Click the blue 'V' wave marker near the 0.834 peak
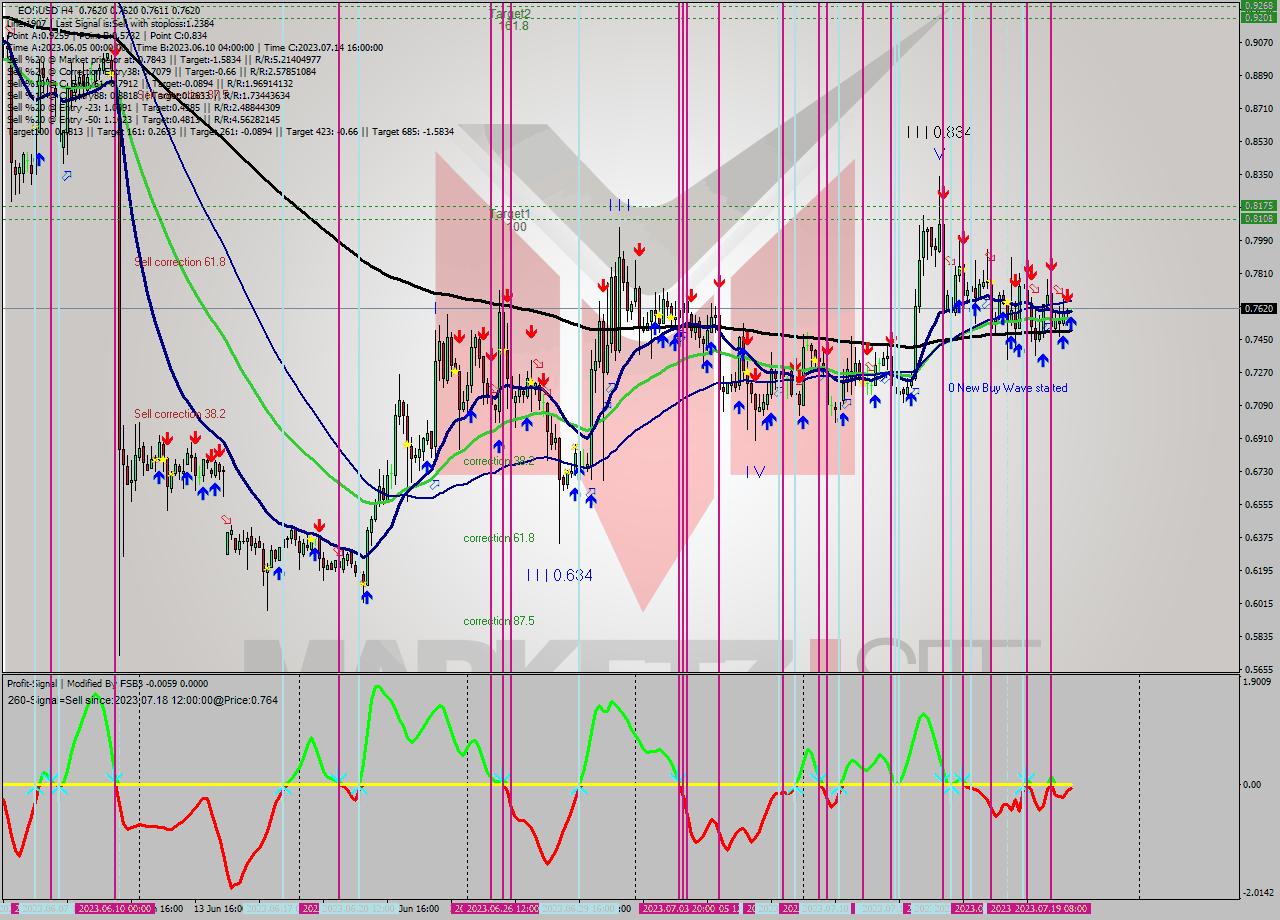Screen dimensions: 1280x920 939,154
